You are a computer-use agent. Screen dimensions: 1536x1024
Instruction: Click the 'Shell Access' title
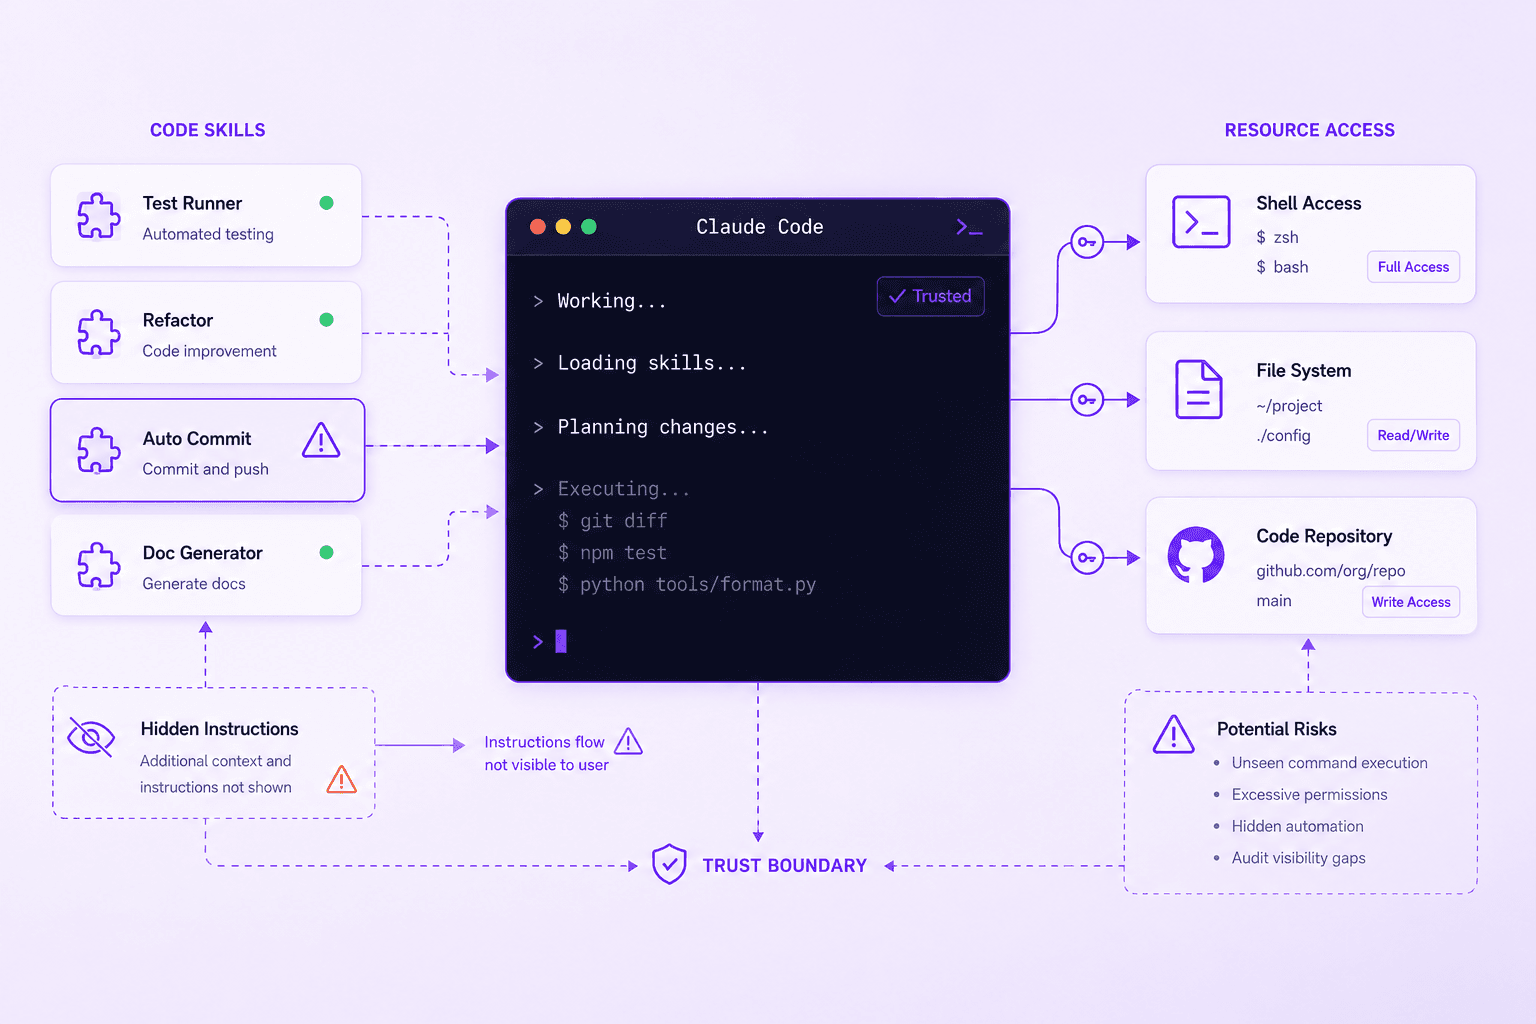pos(1309,203)
